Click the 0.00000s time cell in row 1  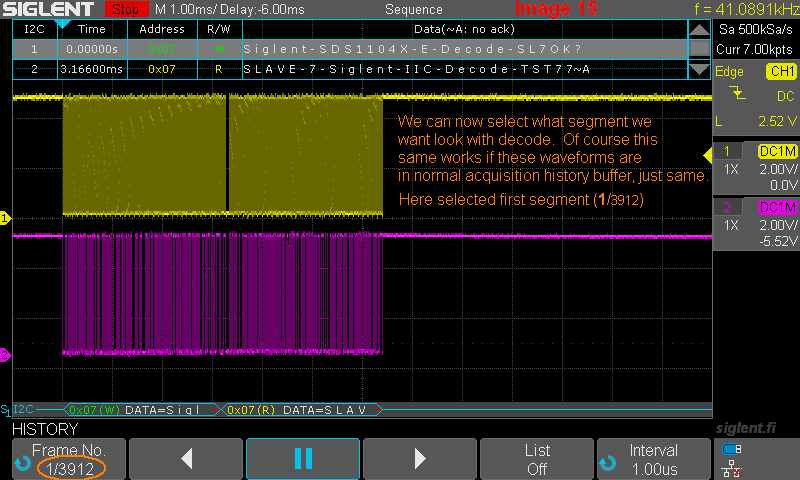click(92, 49)
